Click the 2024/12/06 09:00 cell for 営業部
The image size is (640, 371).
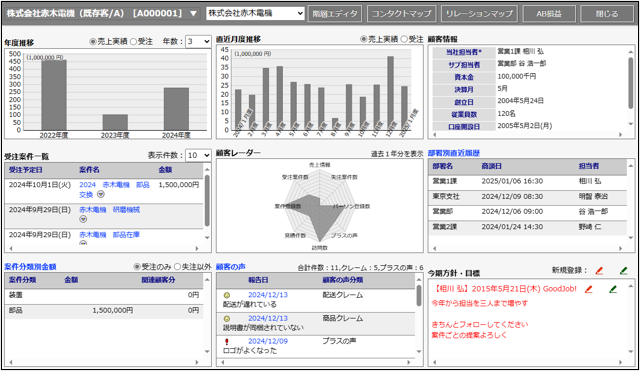[512, 212]
